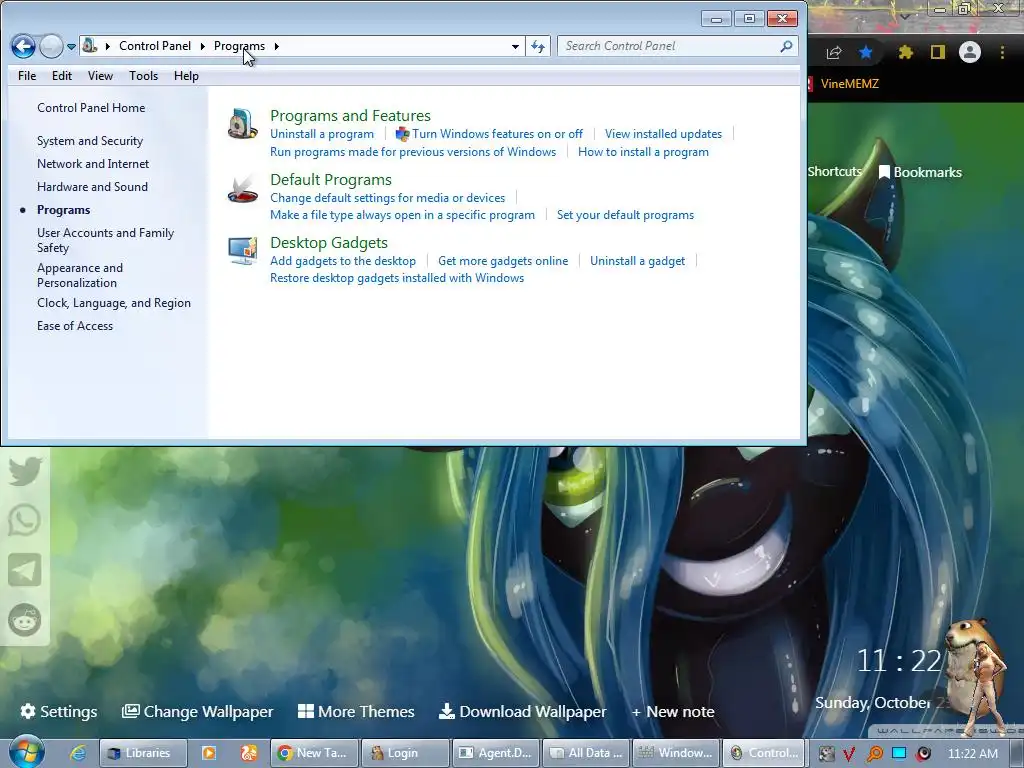1024x768 pixels.
Task: Click Turn Windows features on or off
Action: 497,134
